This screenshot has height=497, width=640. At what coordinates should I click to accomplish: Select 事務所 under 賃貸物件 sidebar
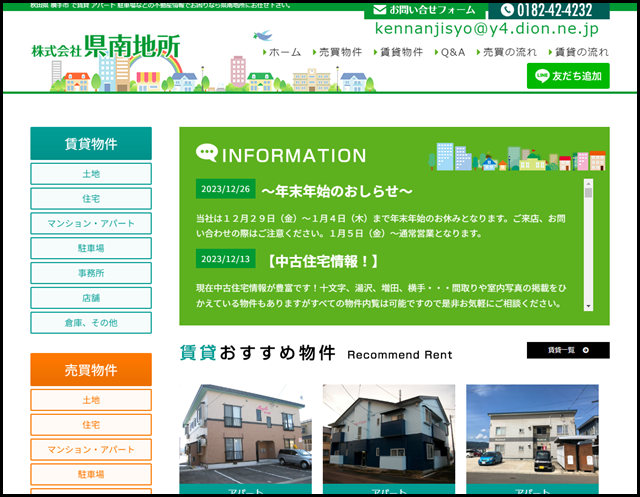pyautogui.click(x=91, y=273)
